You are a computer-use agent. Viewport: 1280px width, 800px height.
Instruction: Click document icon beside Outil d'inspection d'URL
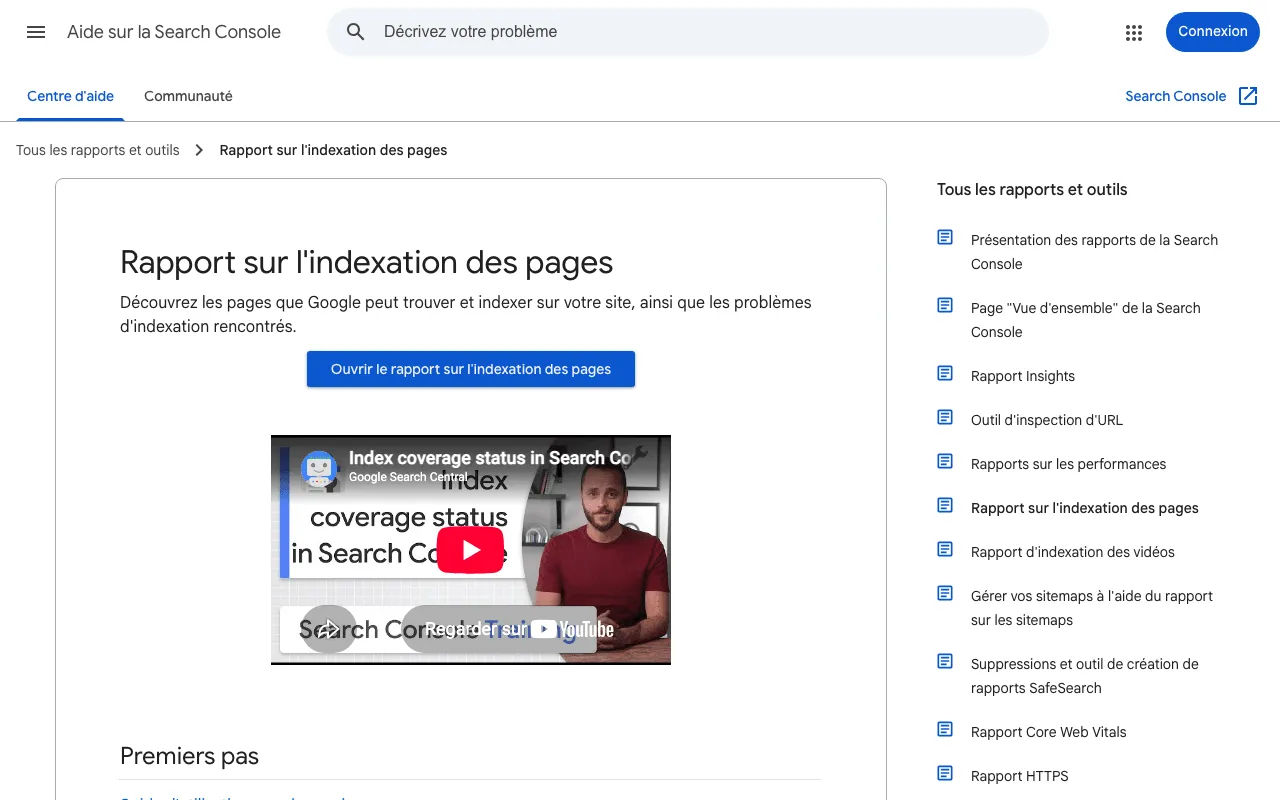pos(945,417)
